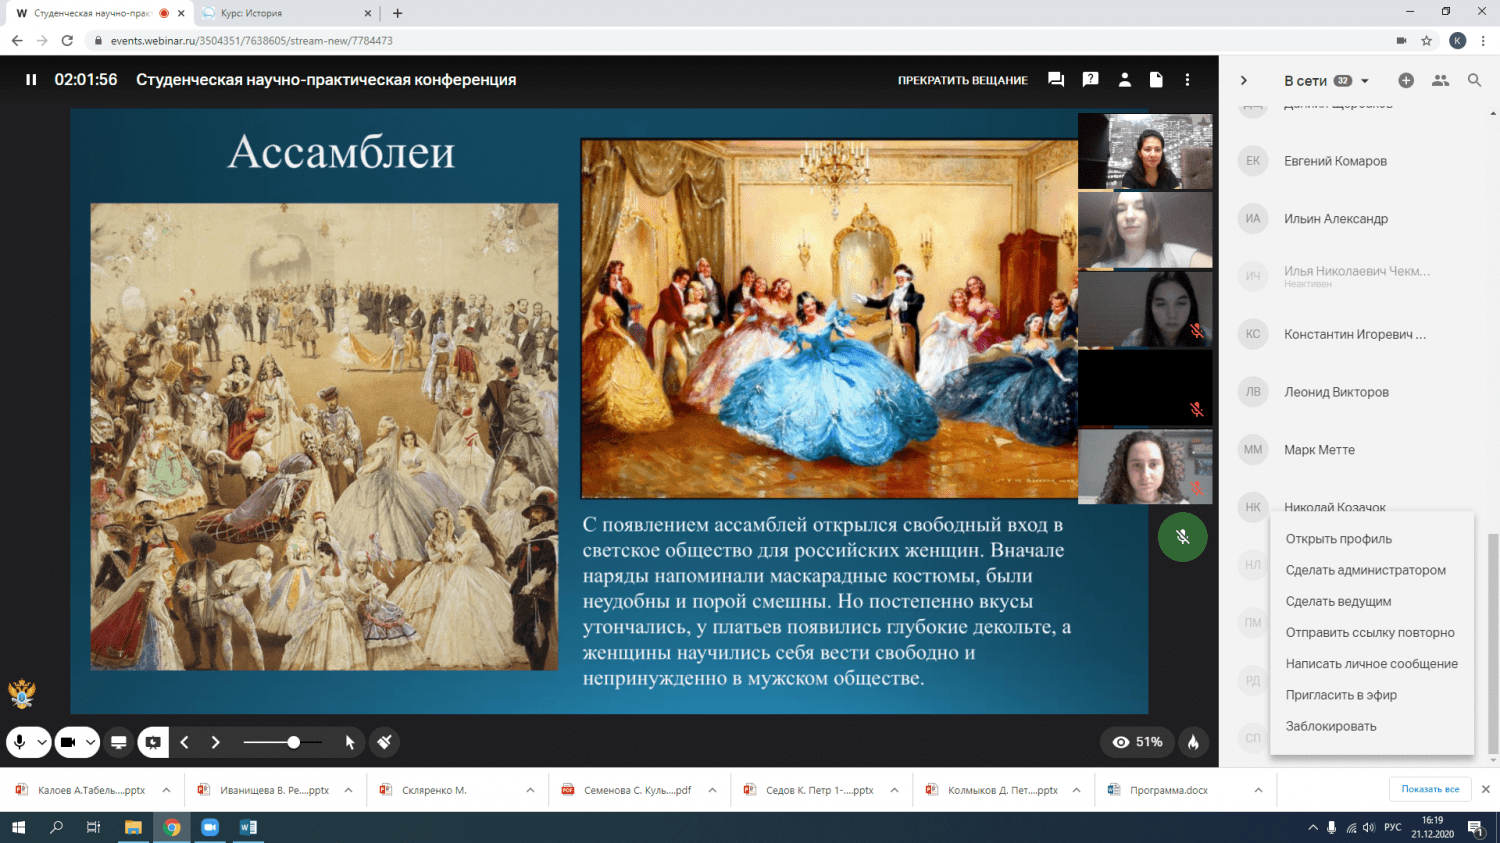Screen dimensions: 1500x843
Task: Select the pointer cursor tool
Action: [x=350, y=742]
